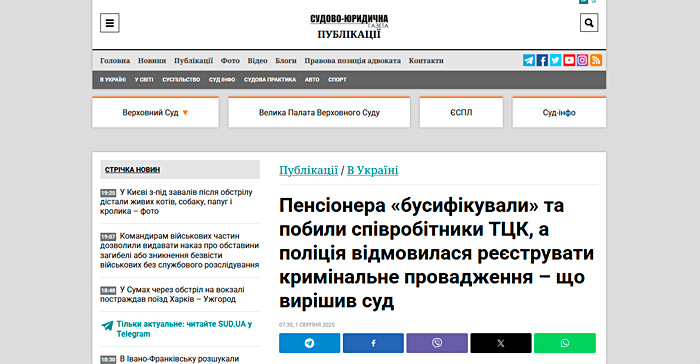This screenshot has height=364, width=700.
Task: Open Правова позиція адвоката menu item
Action: coord(353,61)
